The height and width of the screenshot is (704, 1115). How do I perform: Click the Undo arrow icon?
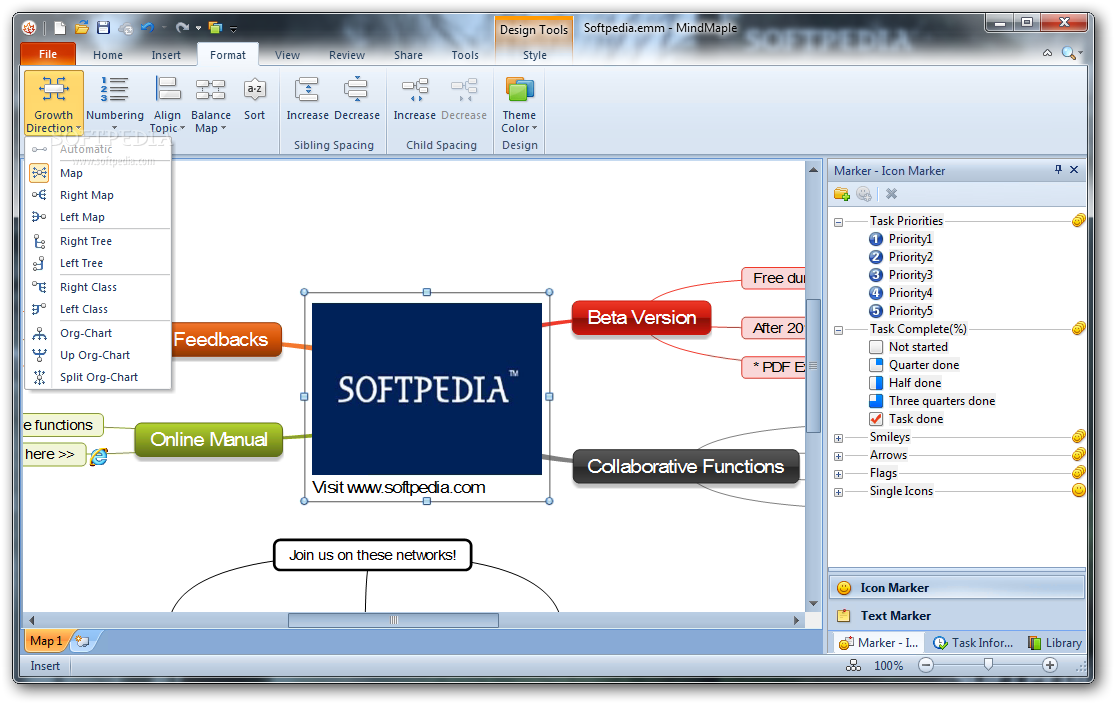pos(147,28)
